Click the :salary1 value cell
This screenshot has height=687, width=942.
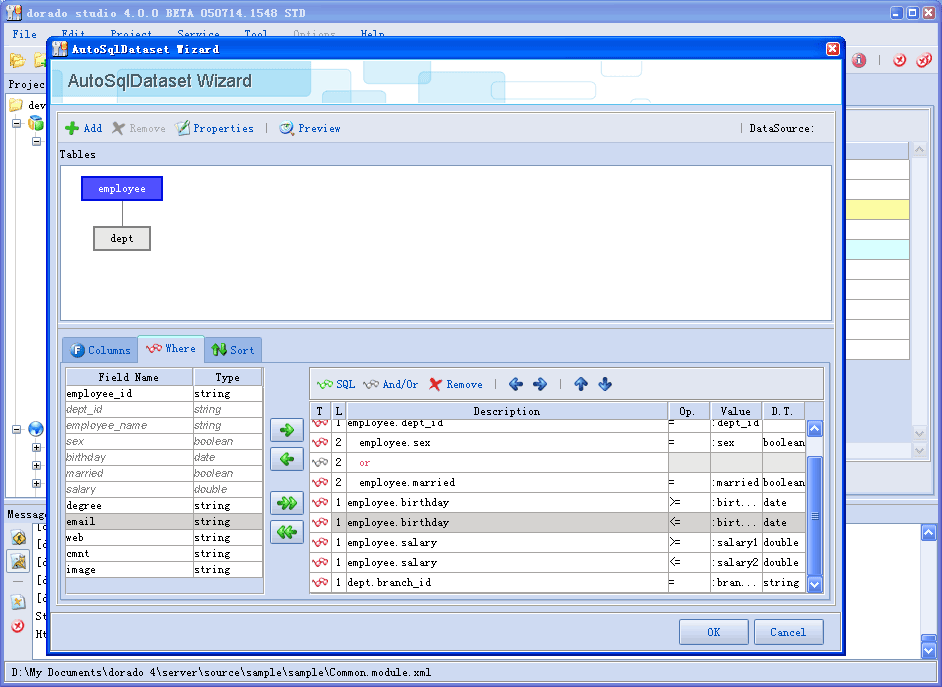point(736,542)
